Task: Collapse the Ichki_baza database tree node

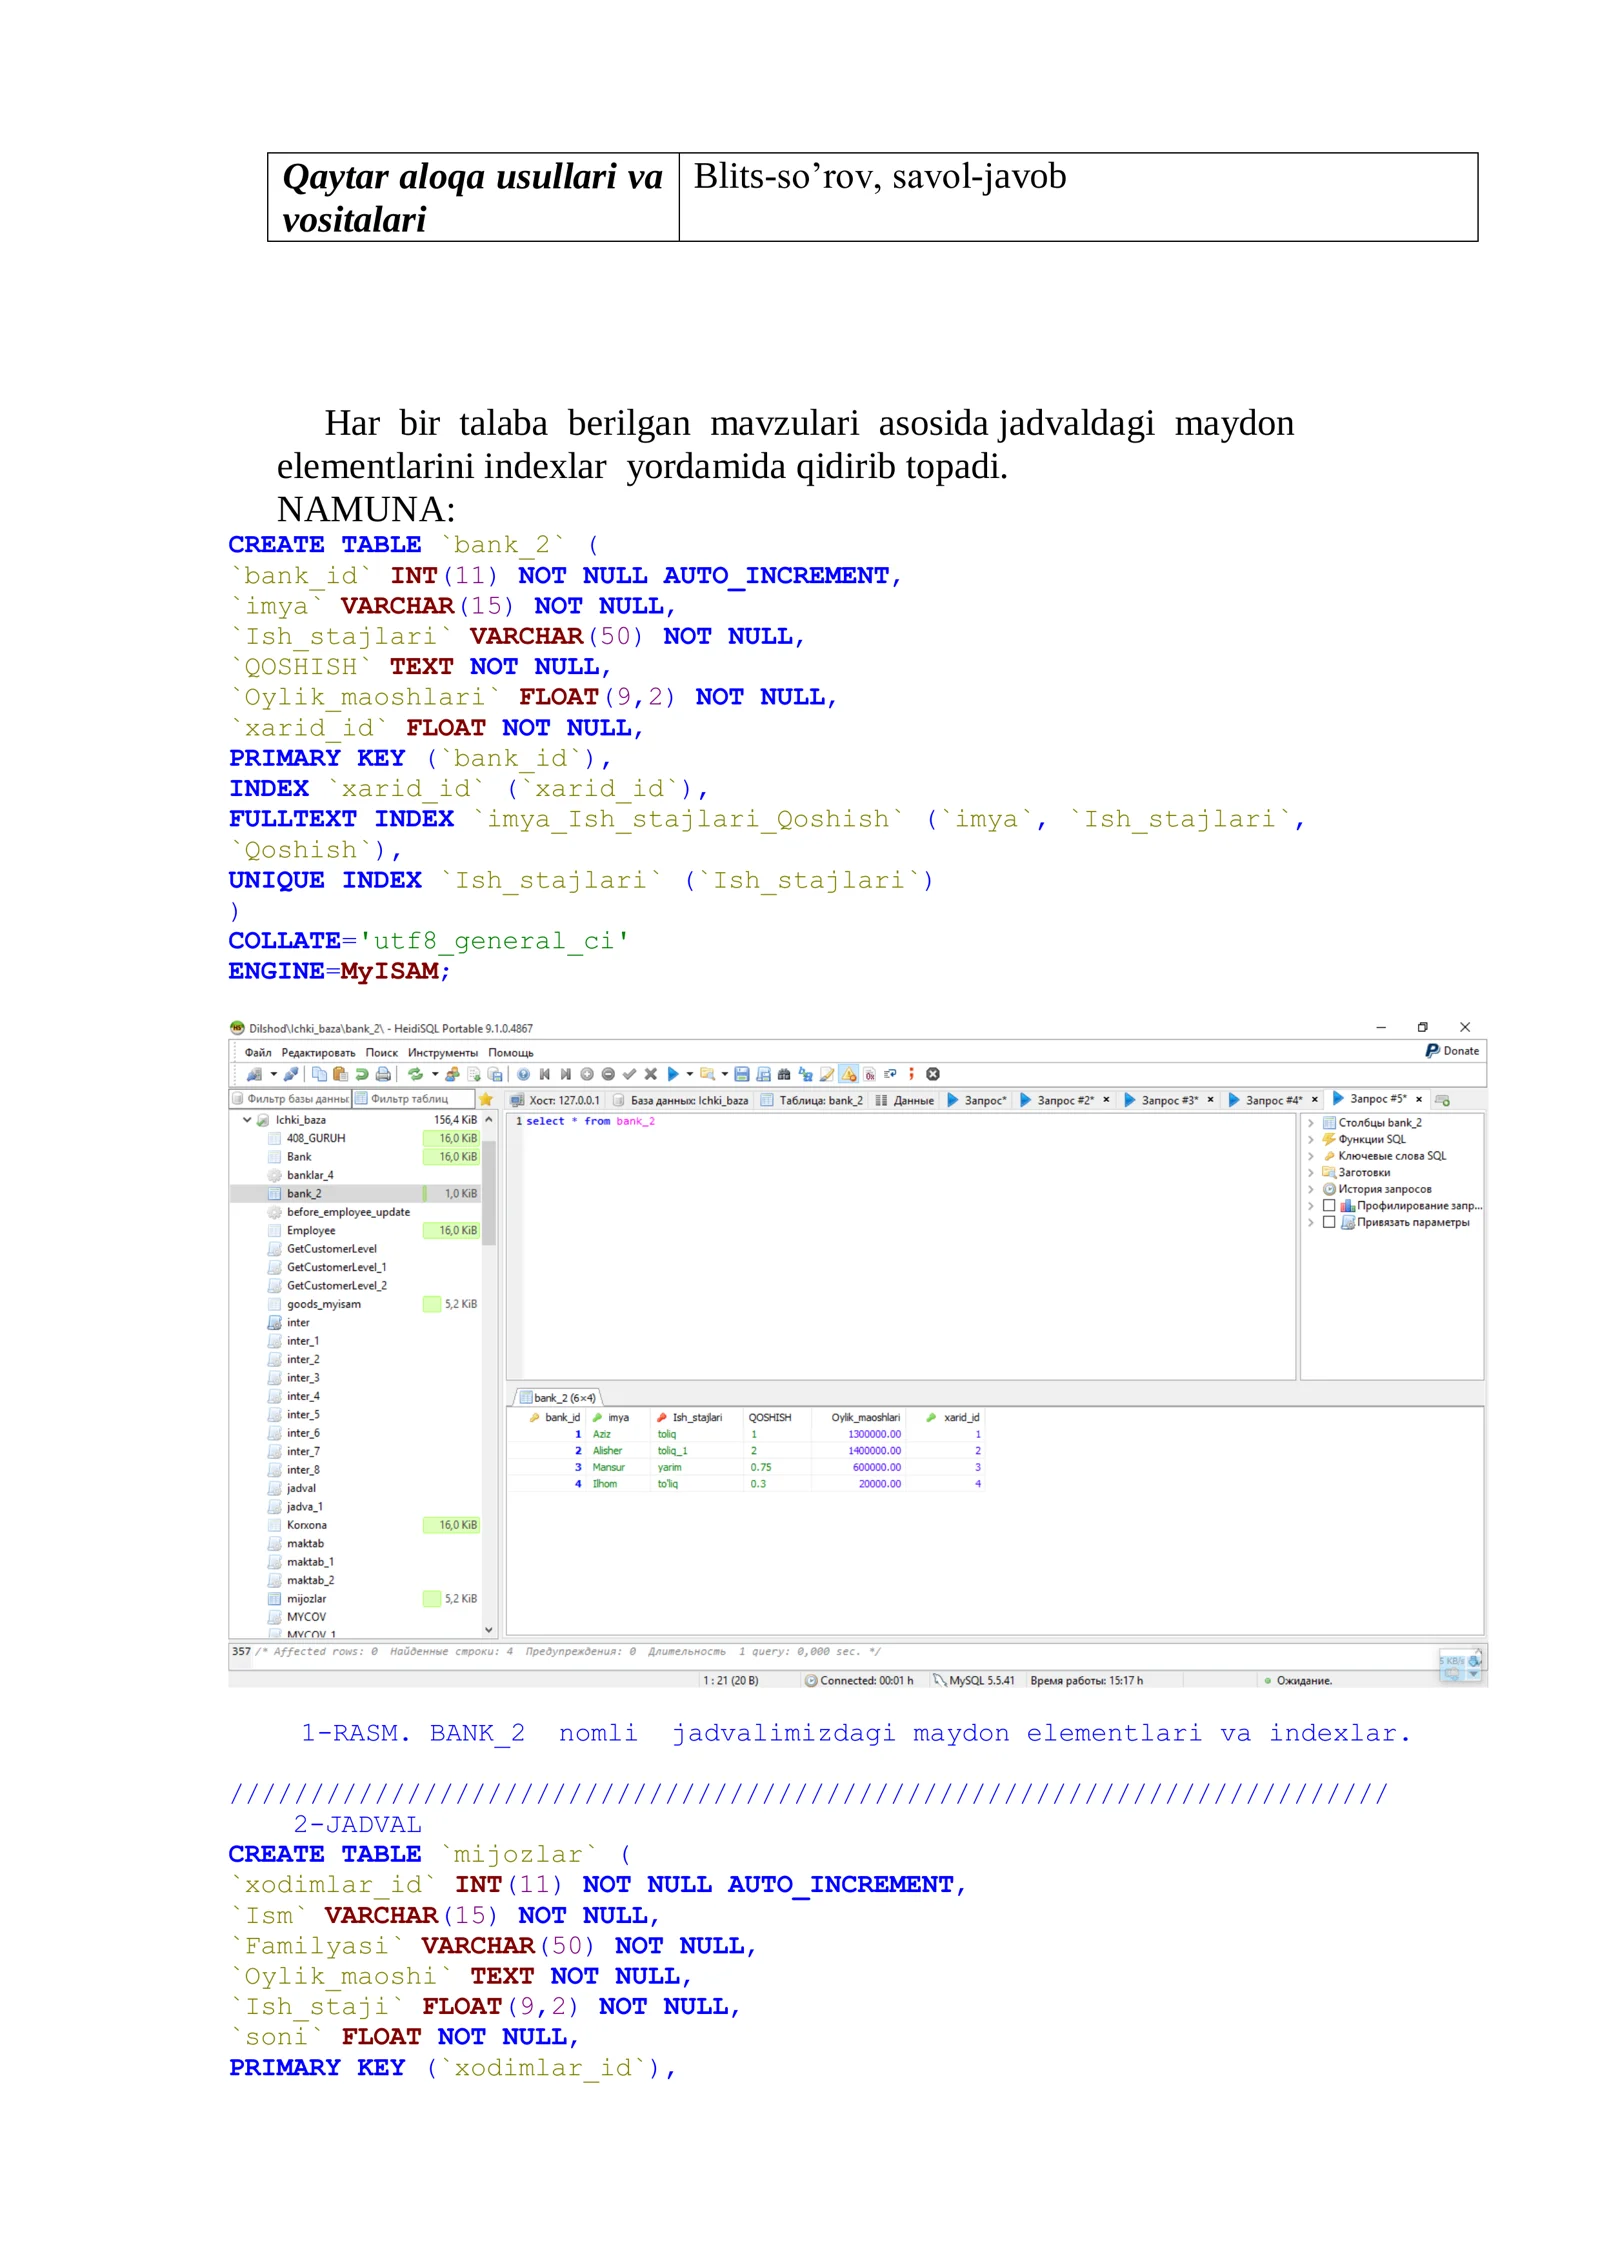Action: (247, 1120)
